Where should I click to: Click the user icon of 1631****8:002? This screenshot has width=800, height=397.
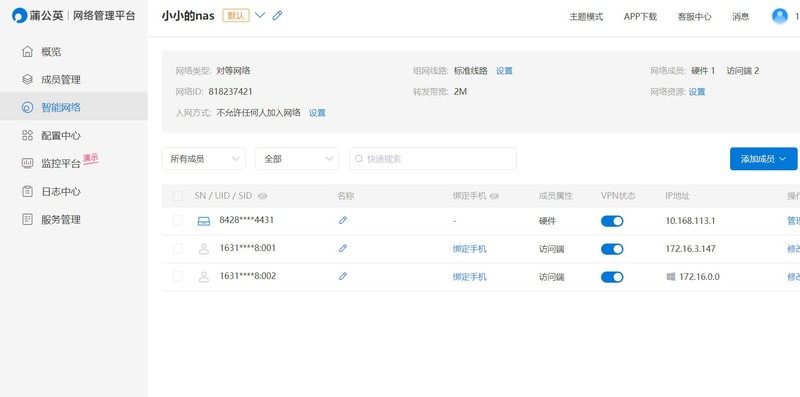tap(204, 277)
